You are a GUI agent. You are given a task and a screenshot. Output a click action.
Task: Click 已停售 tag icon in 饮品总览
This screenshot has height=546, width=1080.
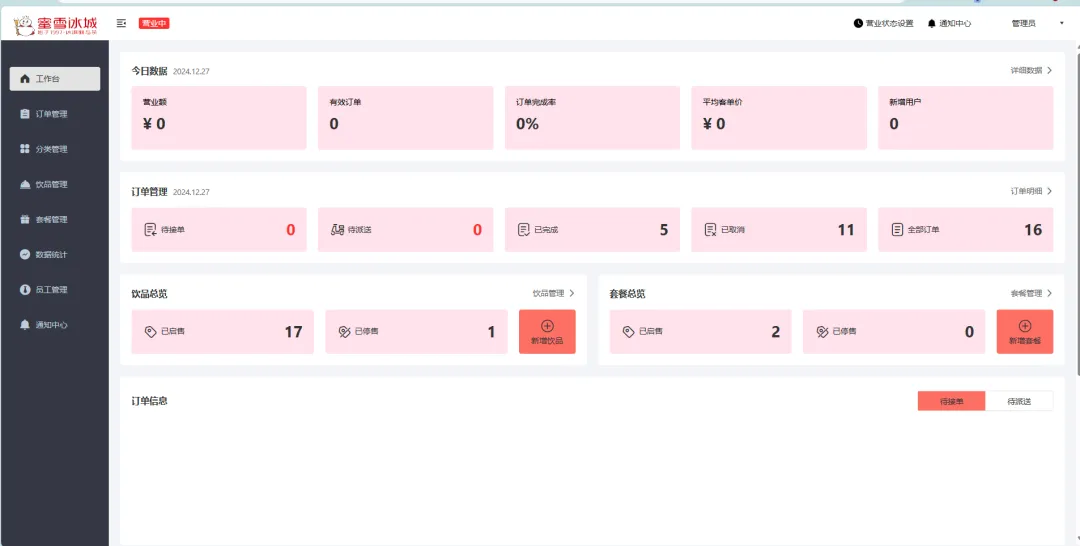click(x=344, y=332)
